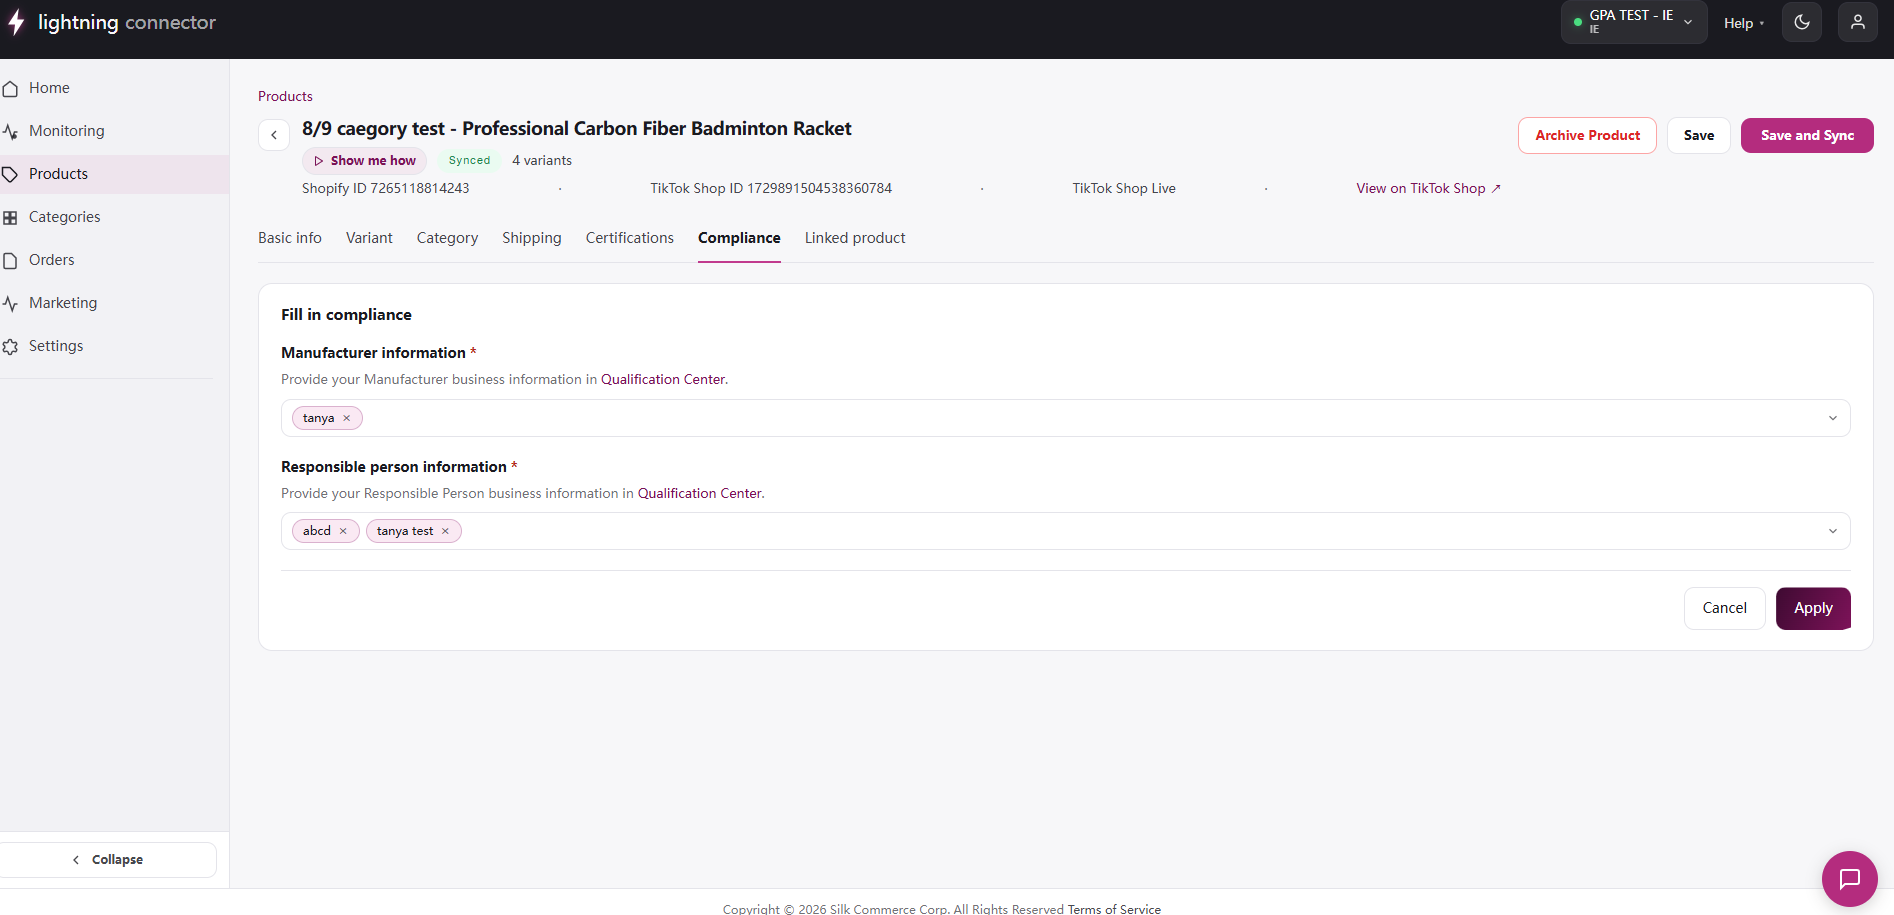Click the Settings gear icon
Image resolution: width=1894 pixels, height=915 pixels.
pos(10,346)
